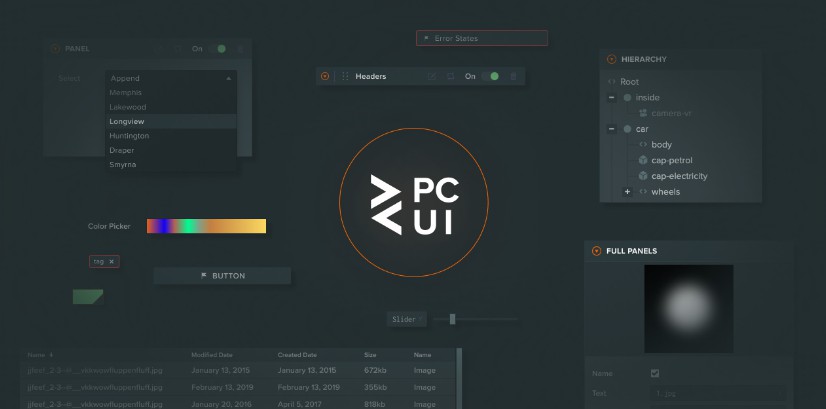Click the Full Panels header collapse icon
Screen dimensions: 826x409
pos(597,251)
